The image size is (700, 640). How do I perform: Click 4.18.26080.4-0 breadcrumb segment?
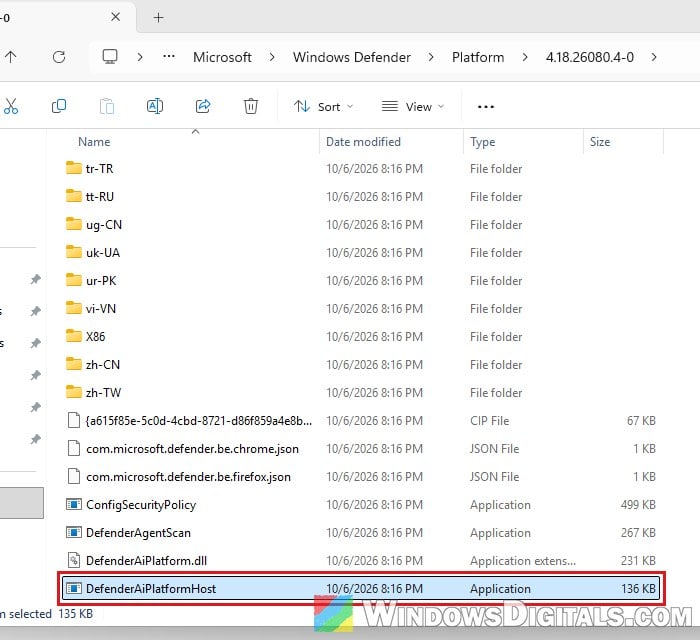tap(590, 57)
